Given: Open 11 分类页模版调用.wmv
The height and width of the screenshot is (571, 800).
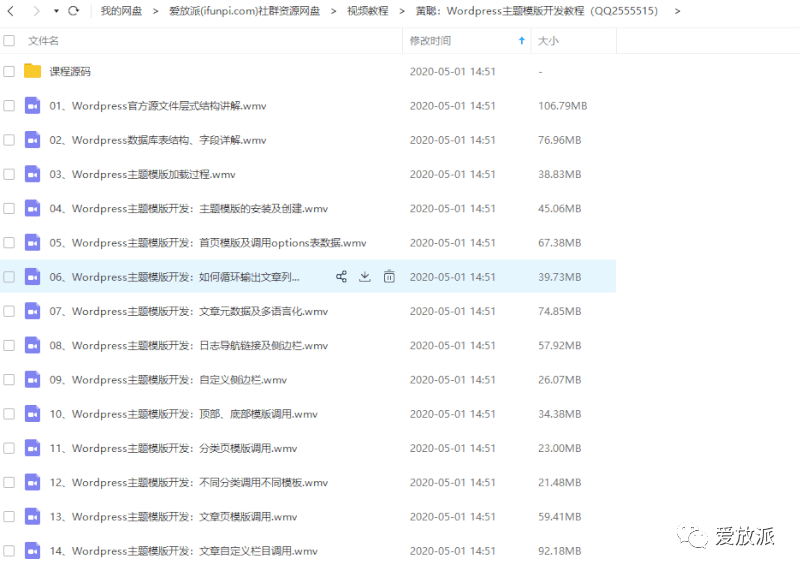Looking at the screenshot, I should click(173, 448).
